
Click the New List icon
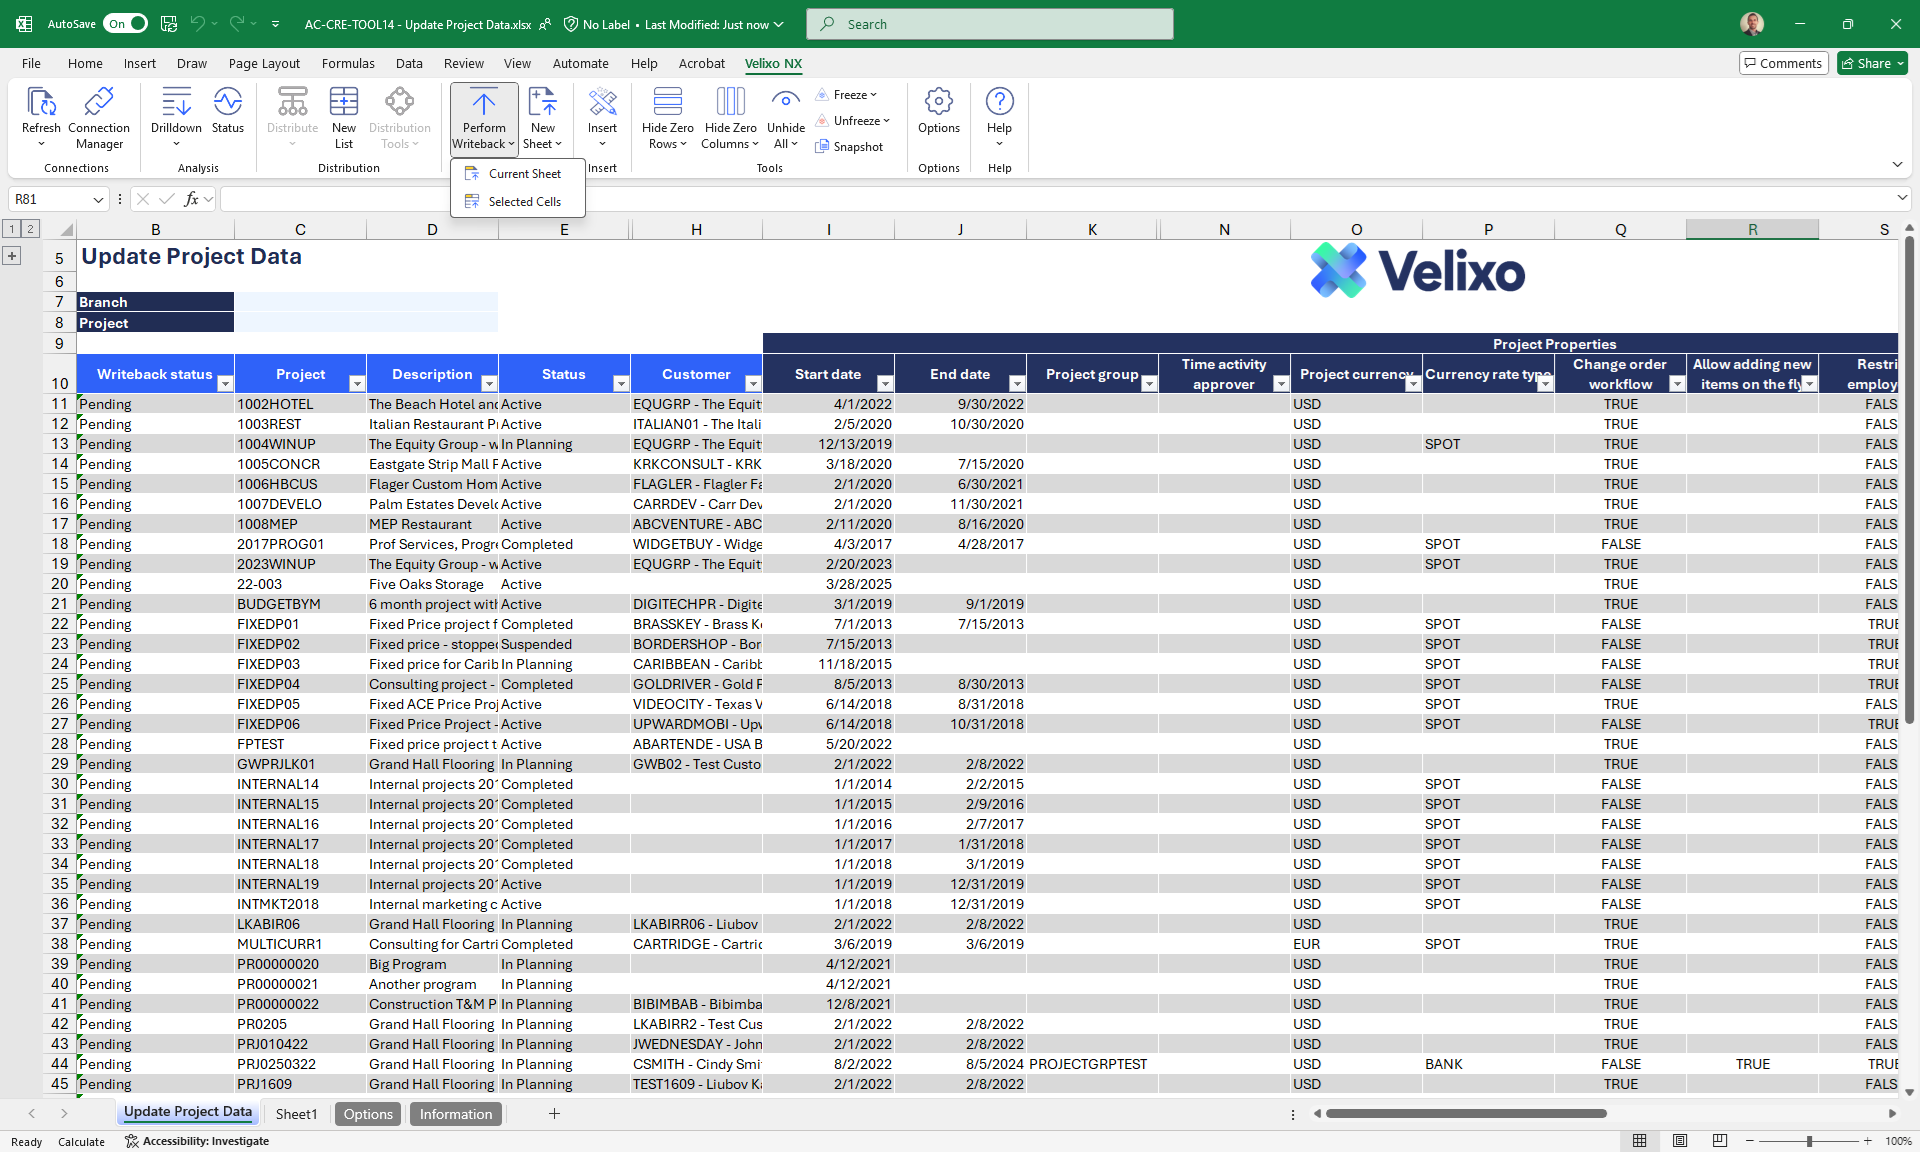[343, 103]
